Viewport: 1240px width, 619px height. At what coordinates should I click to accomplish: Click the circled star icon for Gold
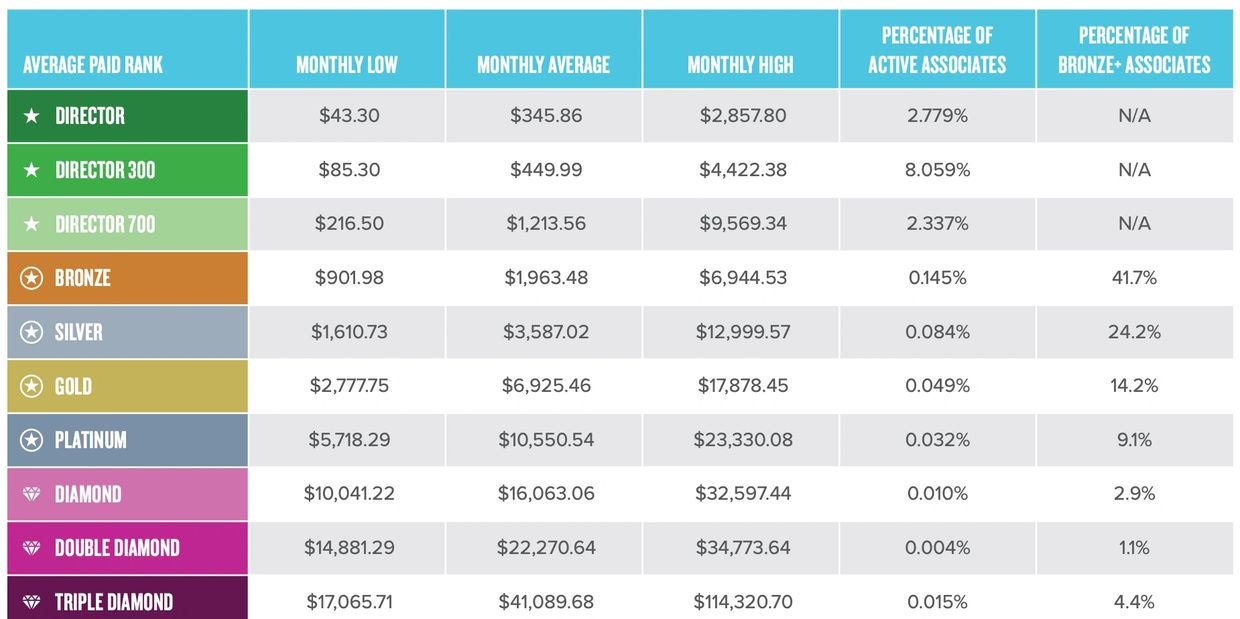(x=32, y=386)
